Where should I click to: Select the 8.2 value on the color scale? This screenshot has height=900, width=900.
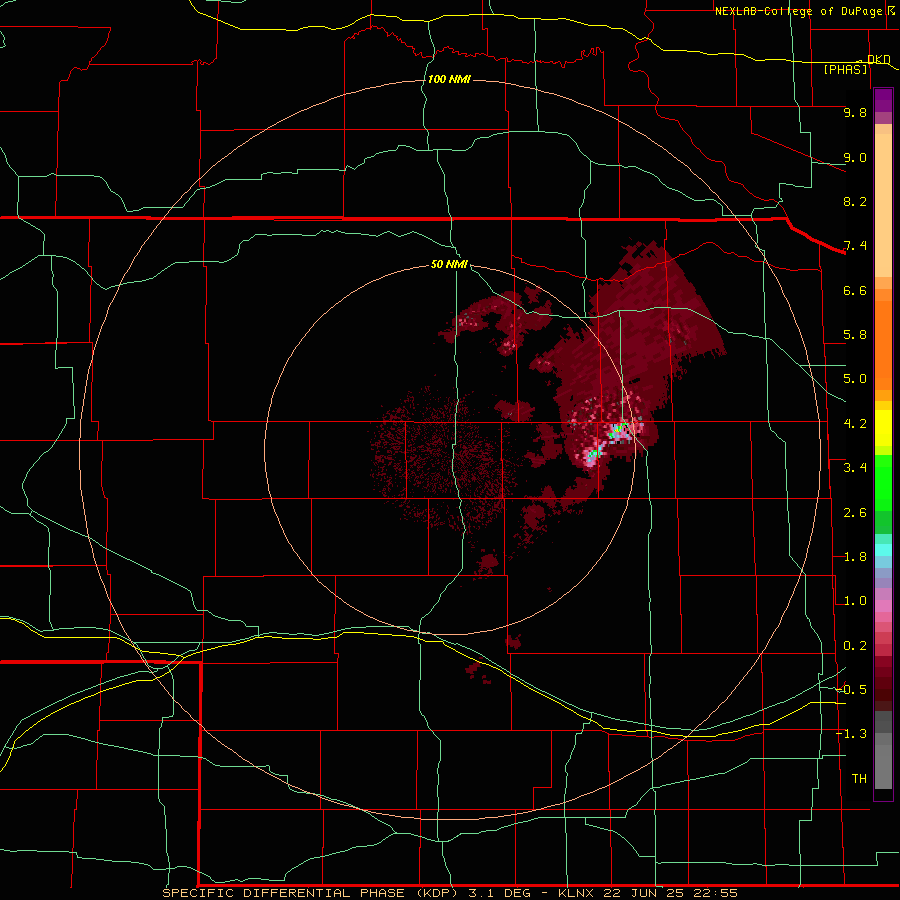click(x=855, y=201)
